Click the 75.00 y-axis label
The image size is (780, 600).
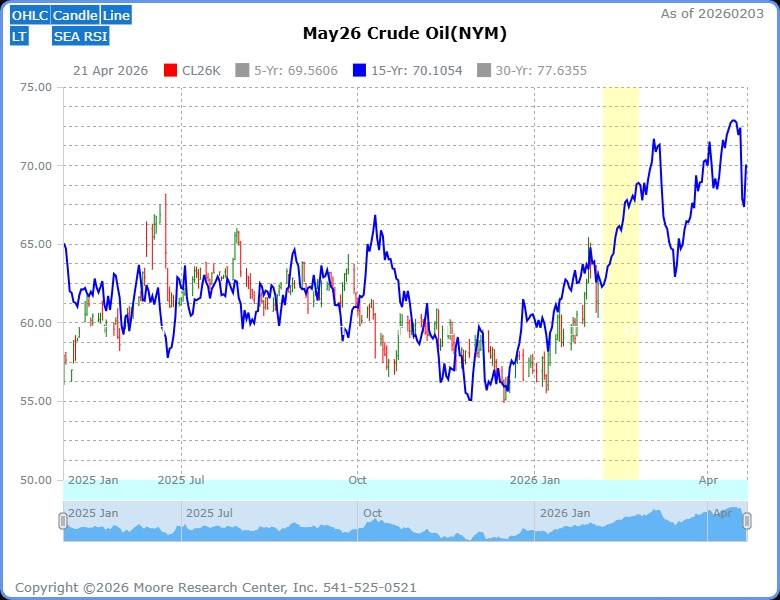(36, 87)
